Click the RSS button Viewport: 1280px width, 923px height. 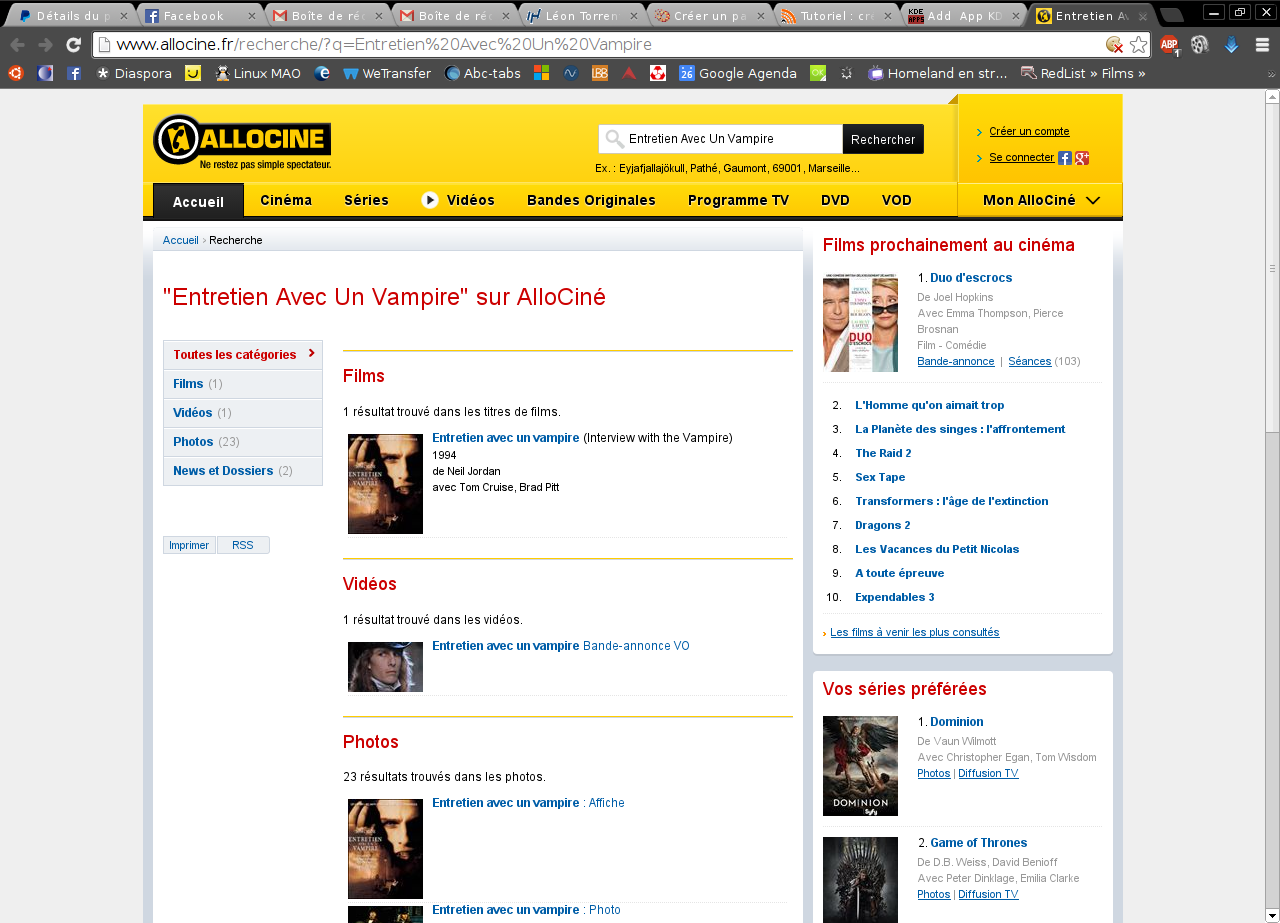(x=243, y=545)
